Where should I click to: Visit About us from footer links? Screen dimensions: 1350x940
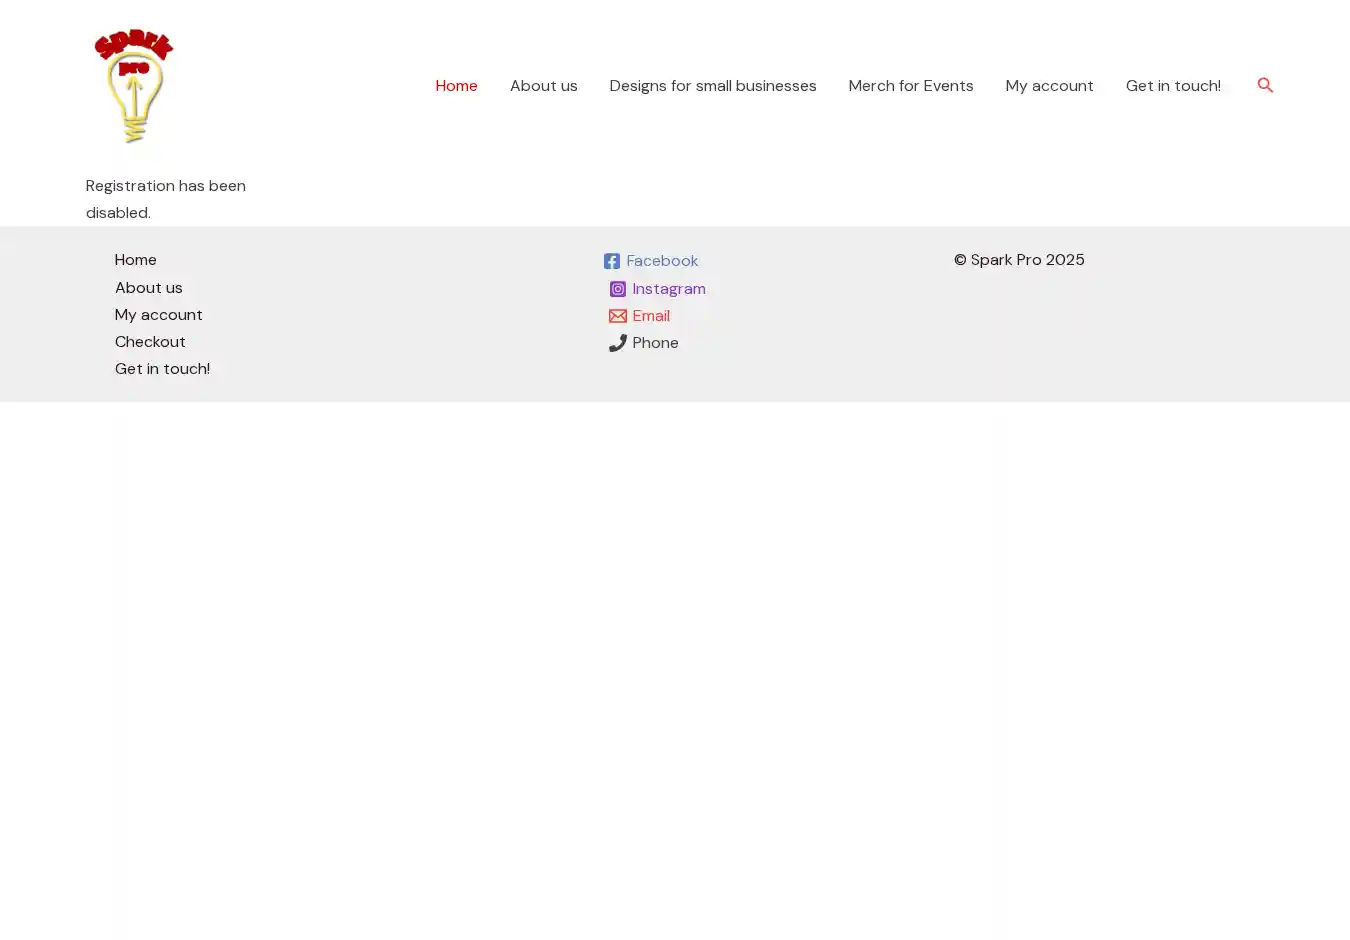pyautogui.click(x=149, y=288)
